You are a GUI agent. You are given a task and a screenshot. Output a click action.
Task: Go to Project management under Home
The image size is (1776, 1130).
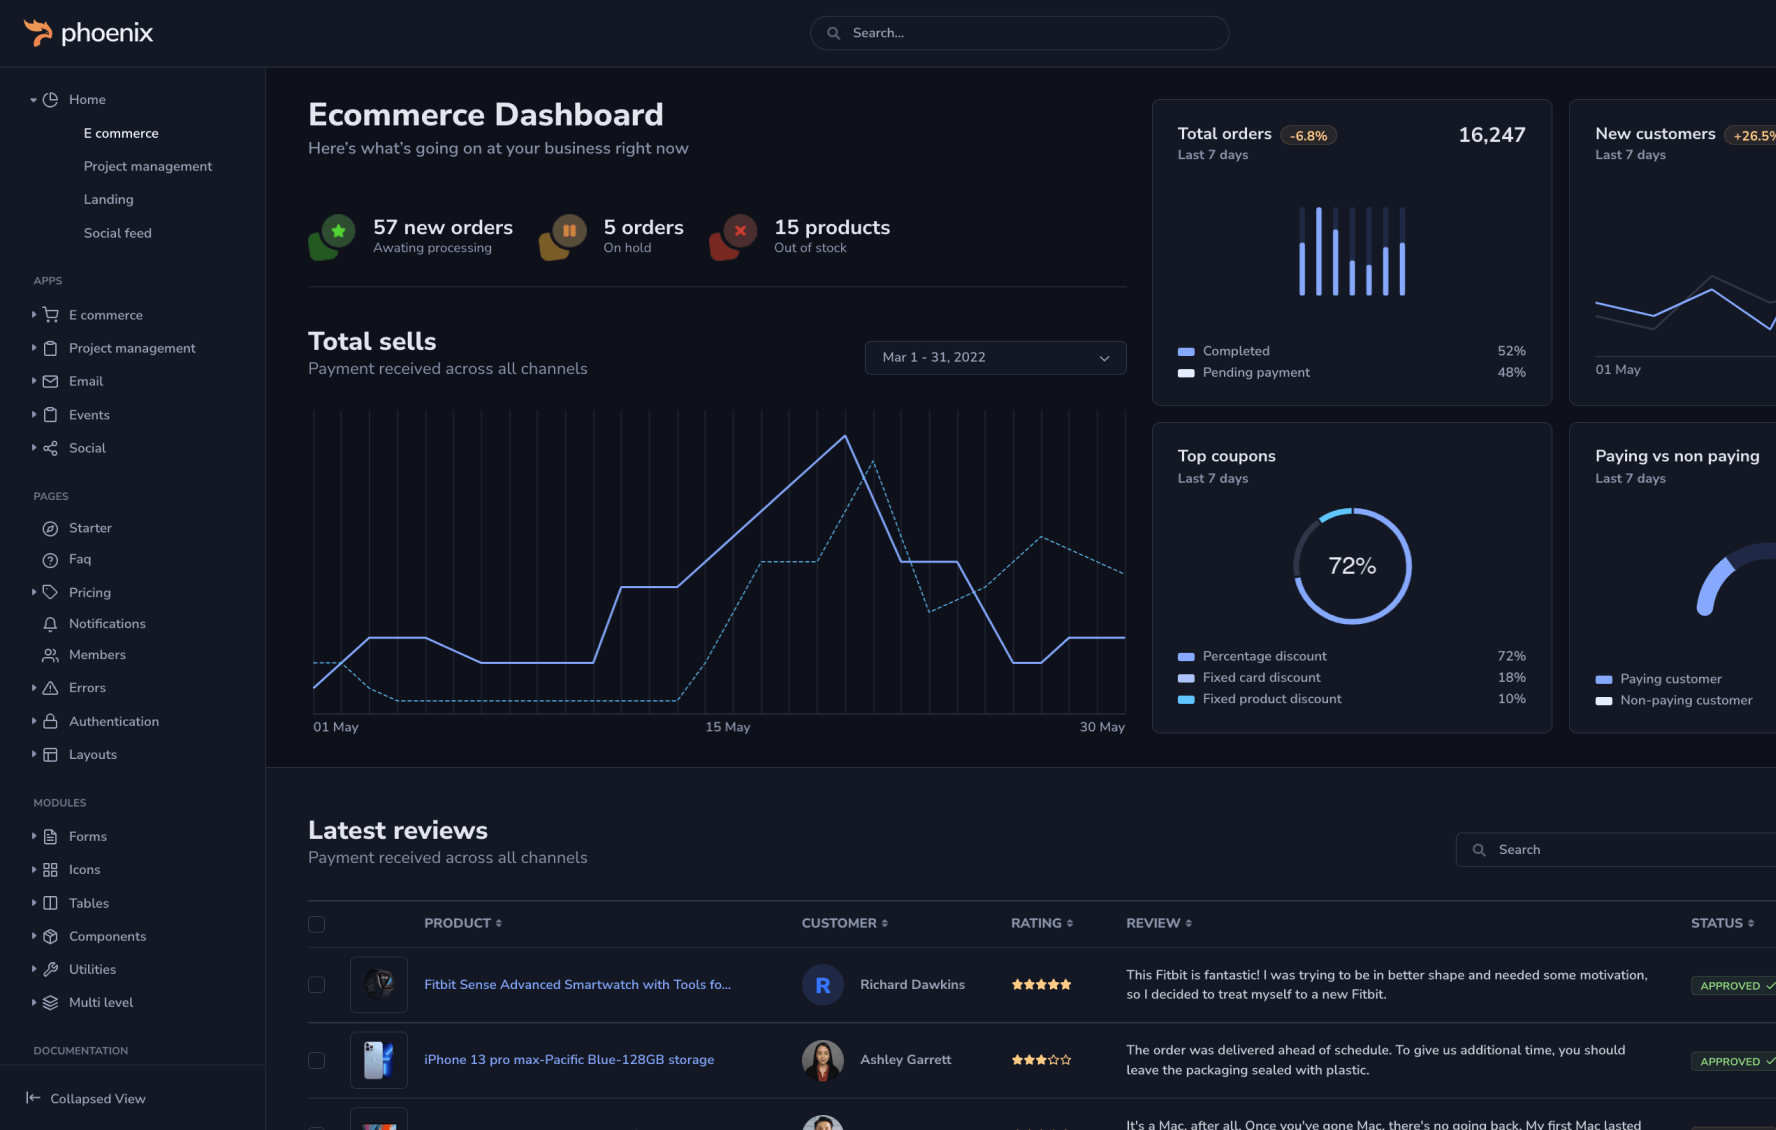pyautogui.click(x=148, y=167)
